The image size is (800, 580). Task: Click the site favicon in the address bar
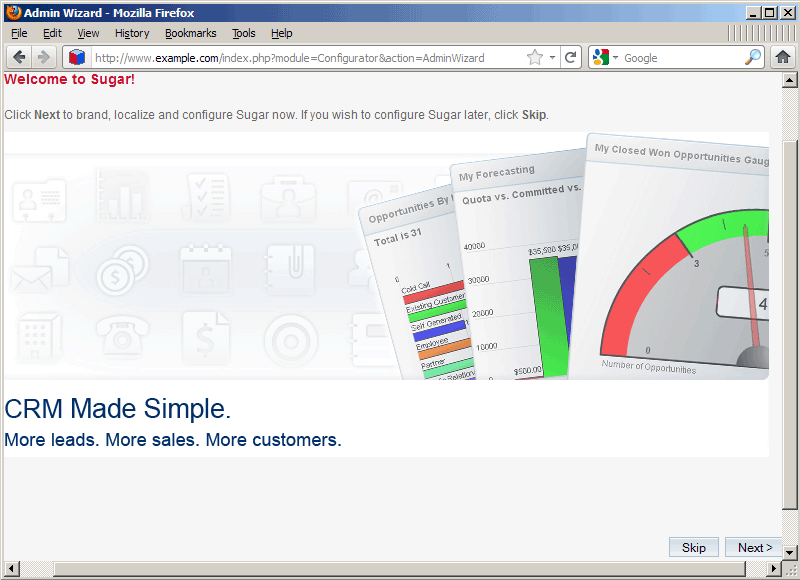click(77, 57)
